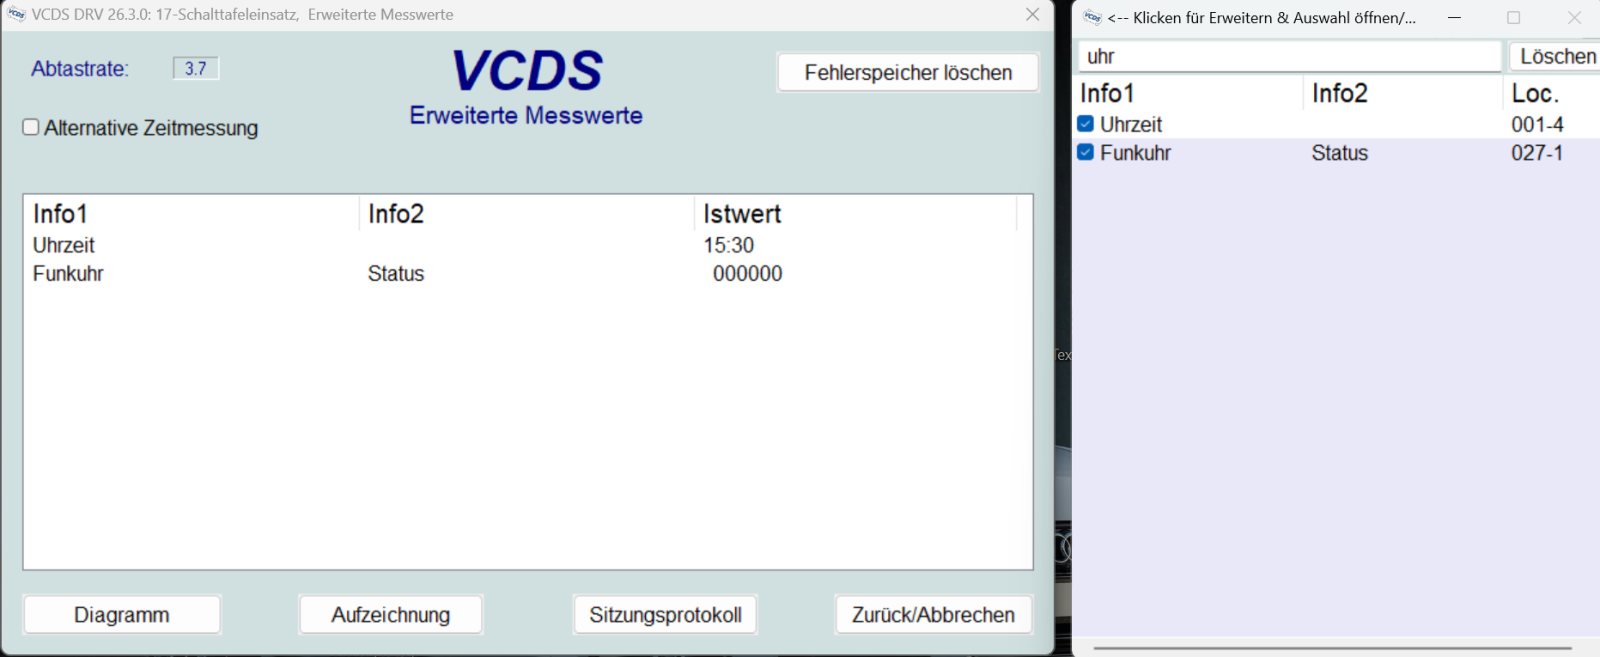Click the VCDS app icon in main title bar

click(x=16, y=14)
